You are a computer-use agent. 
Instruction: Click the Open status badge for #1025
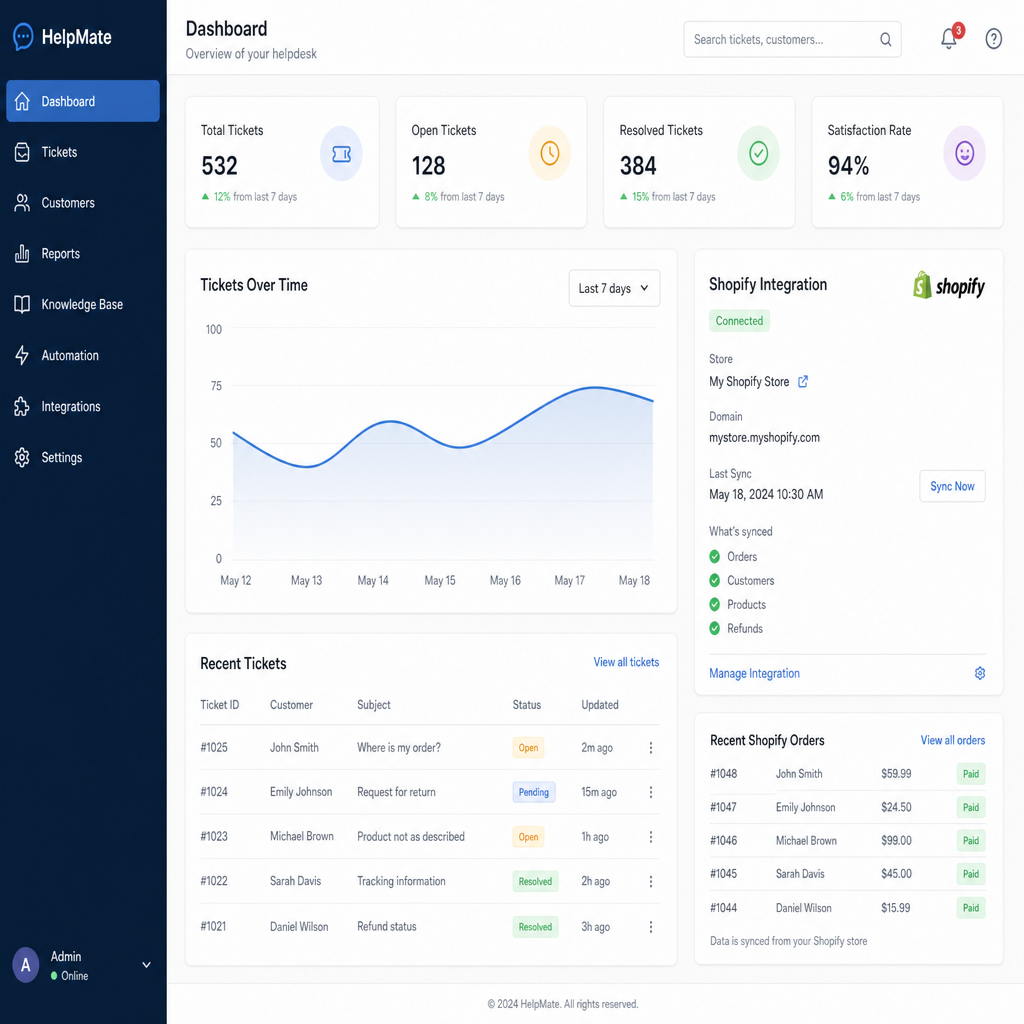click(528, 748)
